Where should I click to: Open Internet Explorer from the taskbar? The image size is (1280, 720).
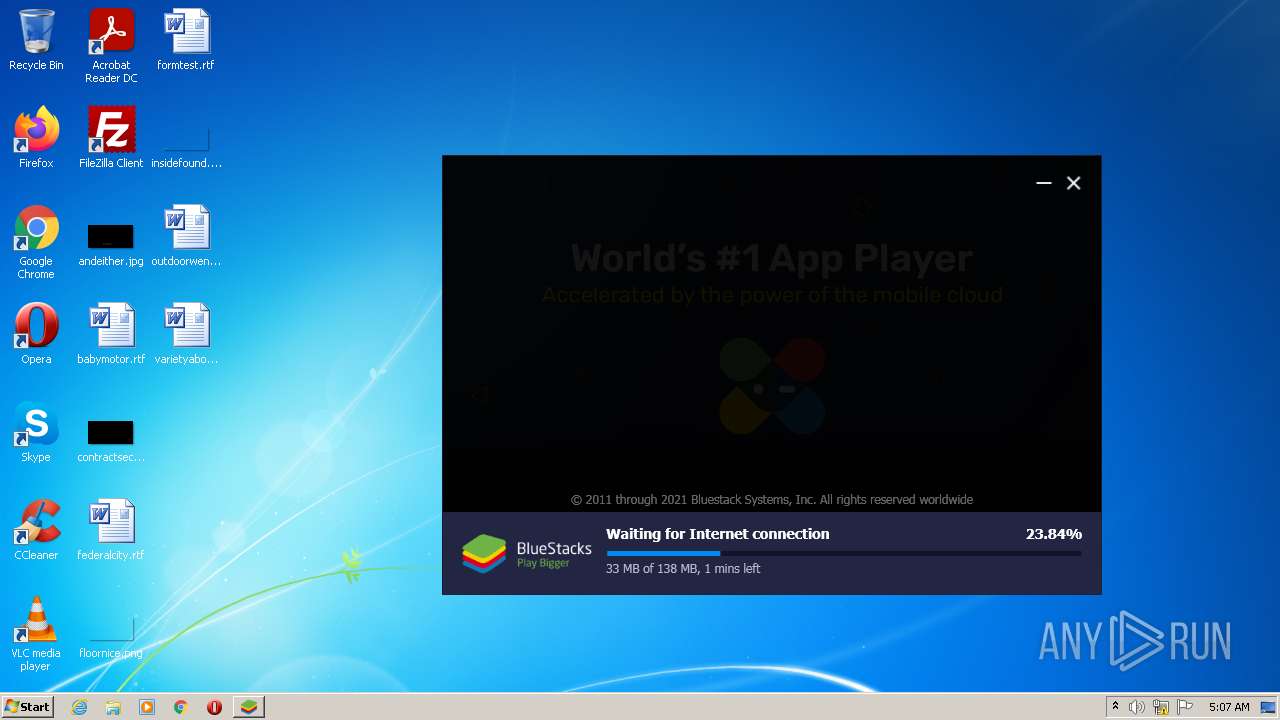coord(80,707)
